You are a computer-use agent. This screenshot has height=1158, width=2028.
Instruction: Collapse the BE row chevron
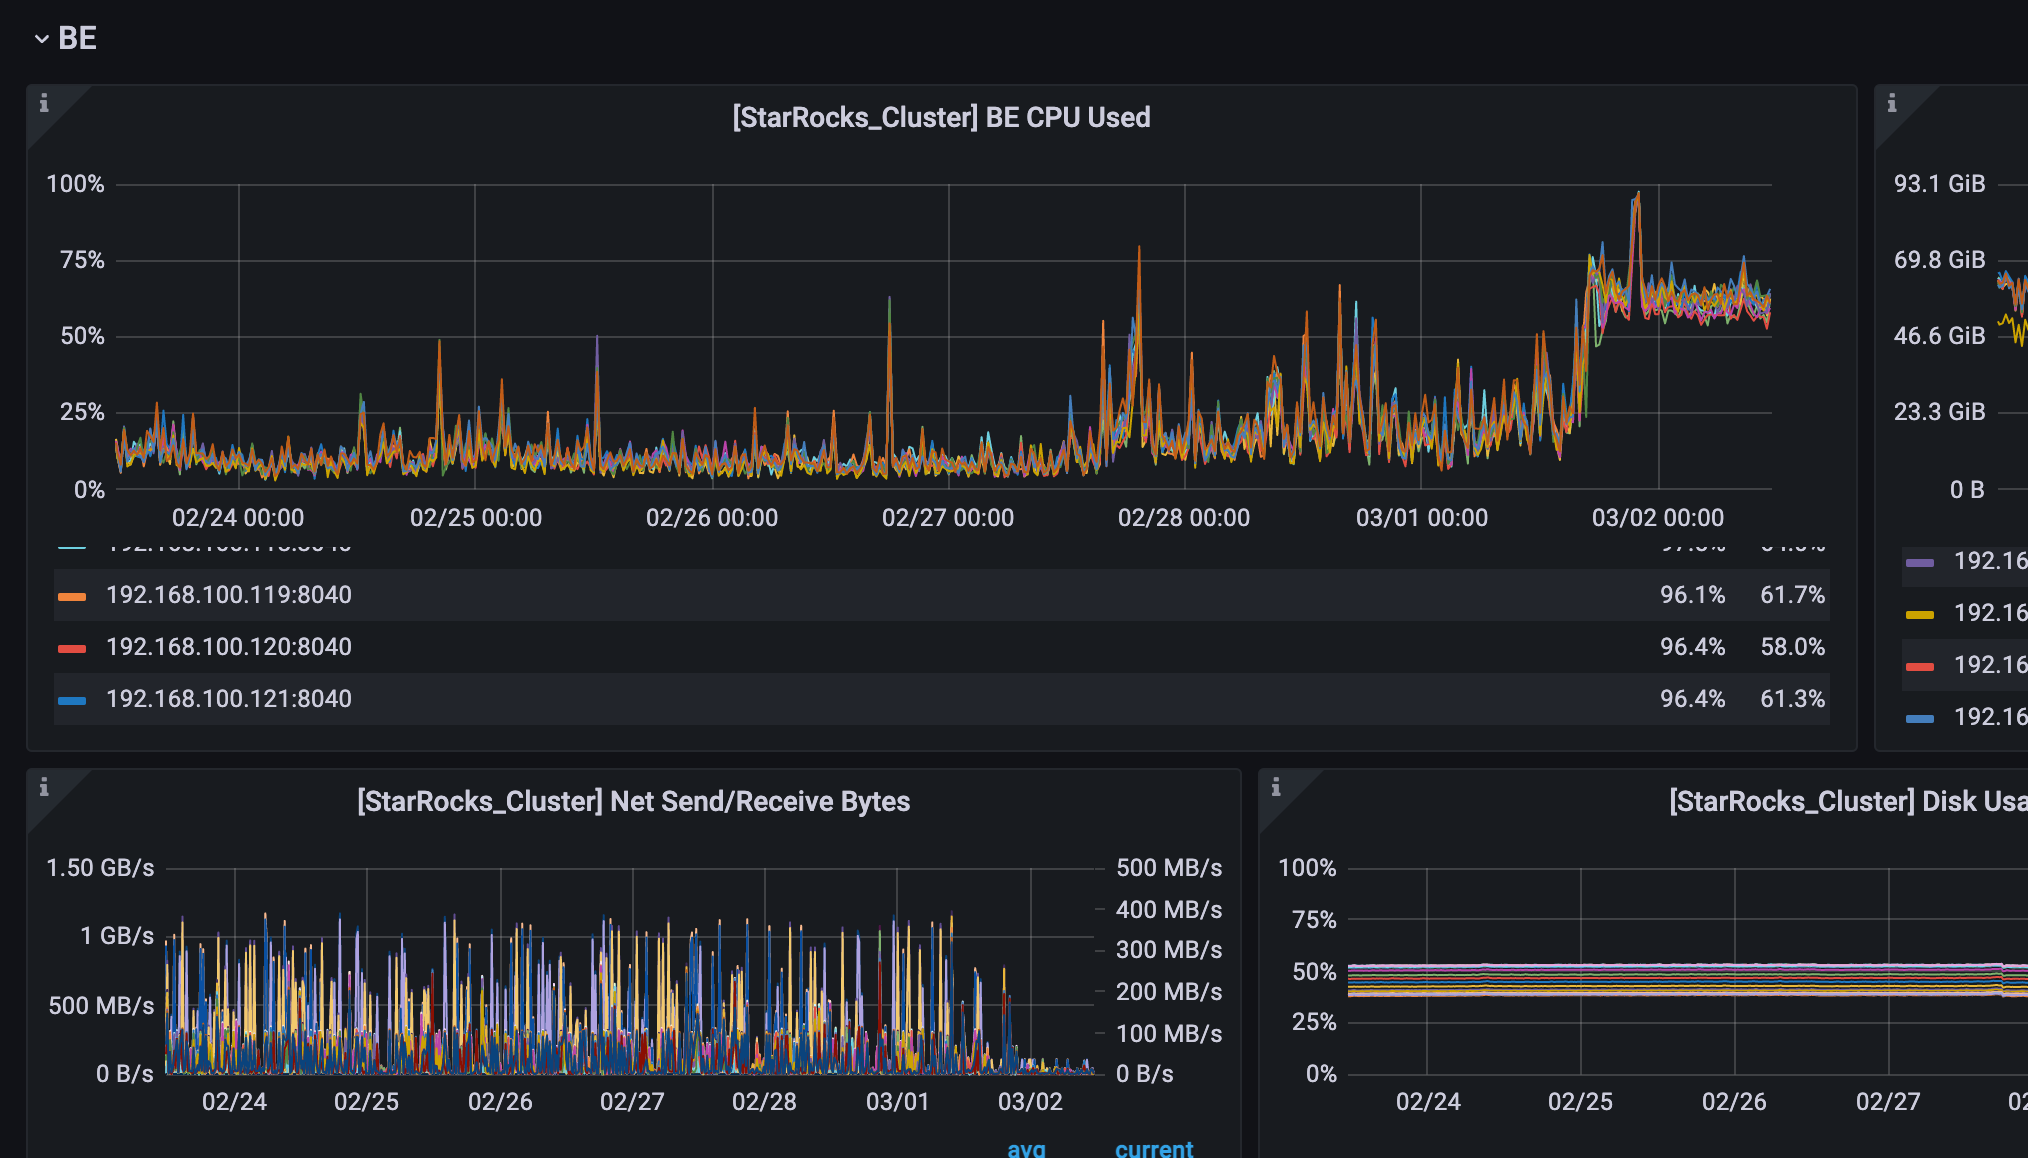pos(41,39)
